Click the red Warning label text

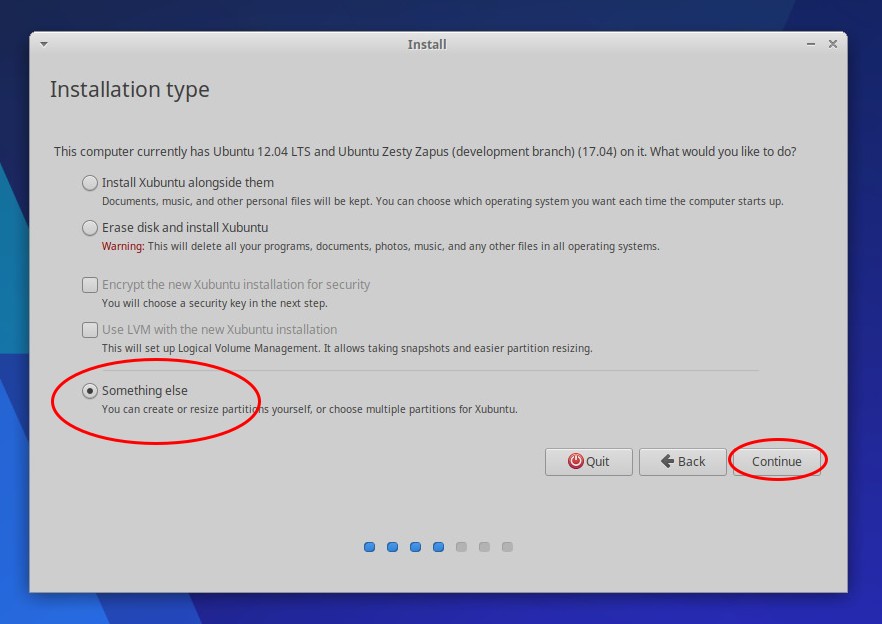(x=123, y=246)
